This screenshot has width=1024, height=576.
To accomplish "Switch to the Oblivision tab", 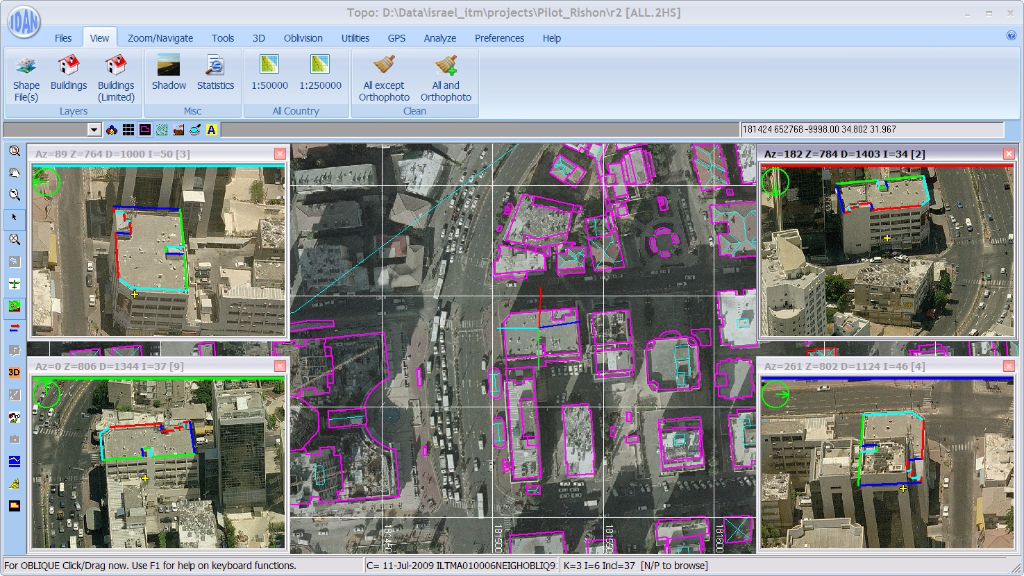I will pyautogui.click(x=303, y=38).
